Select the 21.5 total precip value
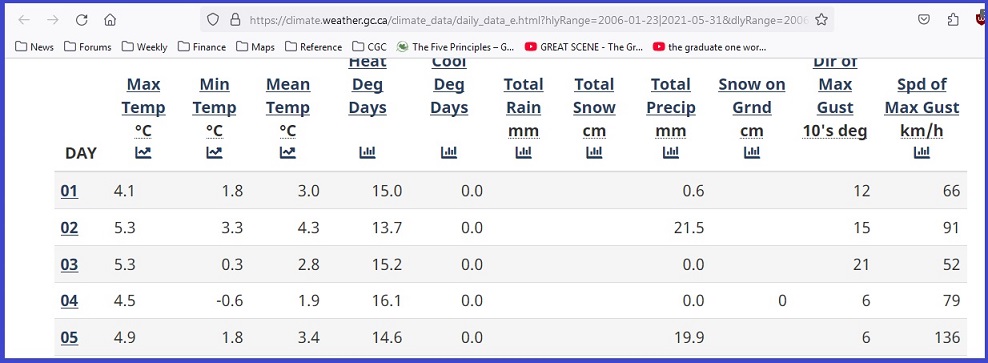 (689, 228)
